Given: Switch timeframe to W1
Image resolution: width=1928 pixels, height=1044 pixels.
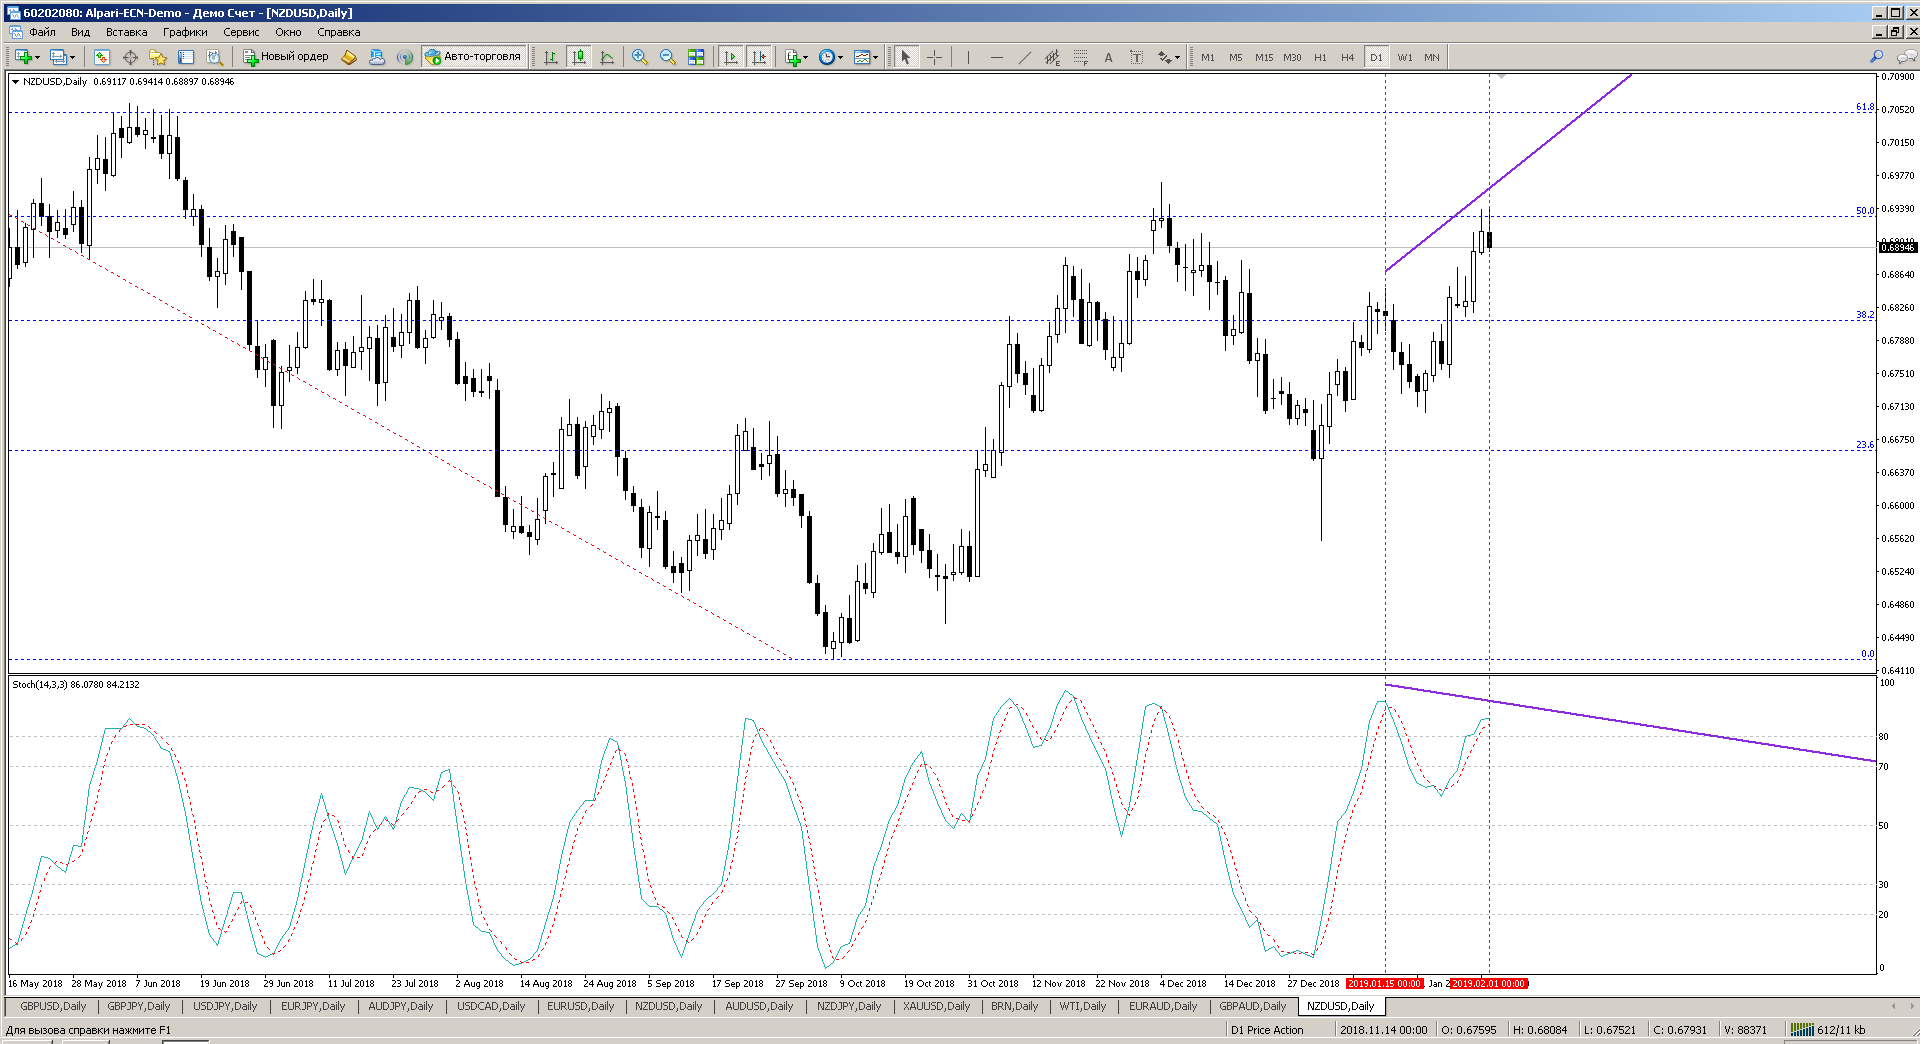Looking at the screenshot, I should (1405, 57).
